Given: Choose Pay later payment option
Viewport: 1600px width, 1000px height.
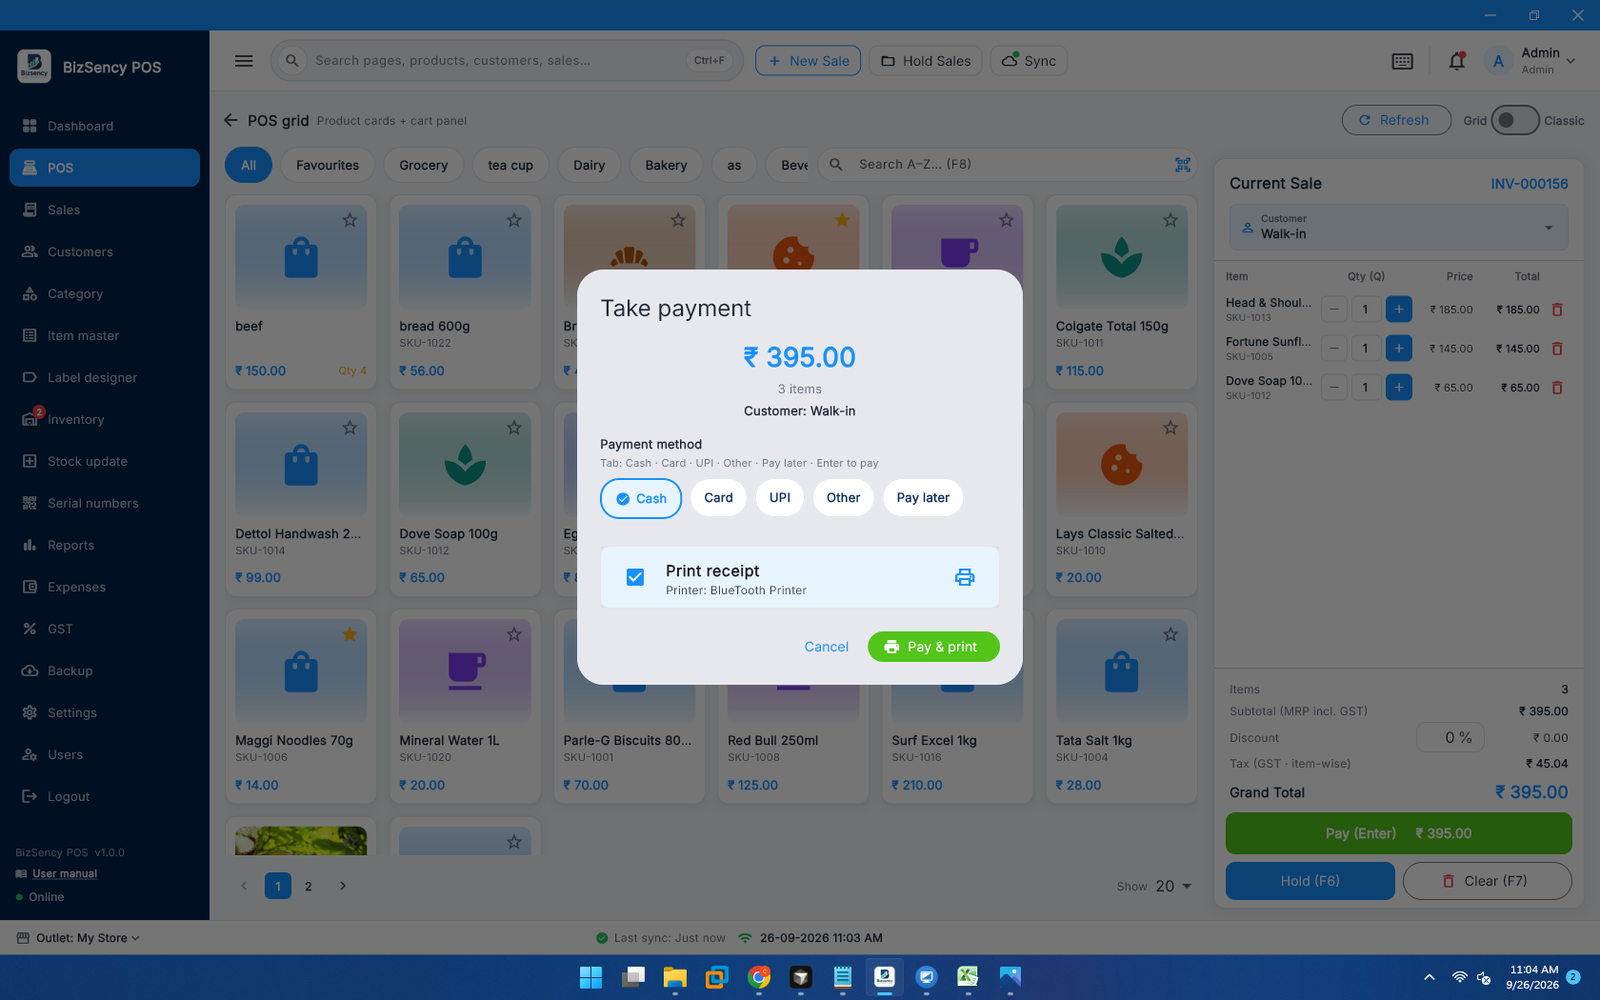Looking at the screenshot, I should [x=923, y=498].
